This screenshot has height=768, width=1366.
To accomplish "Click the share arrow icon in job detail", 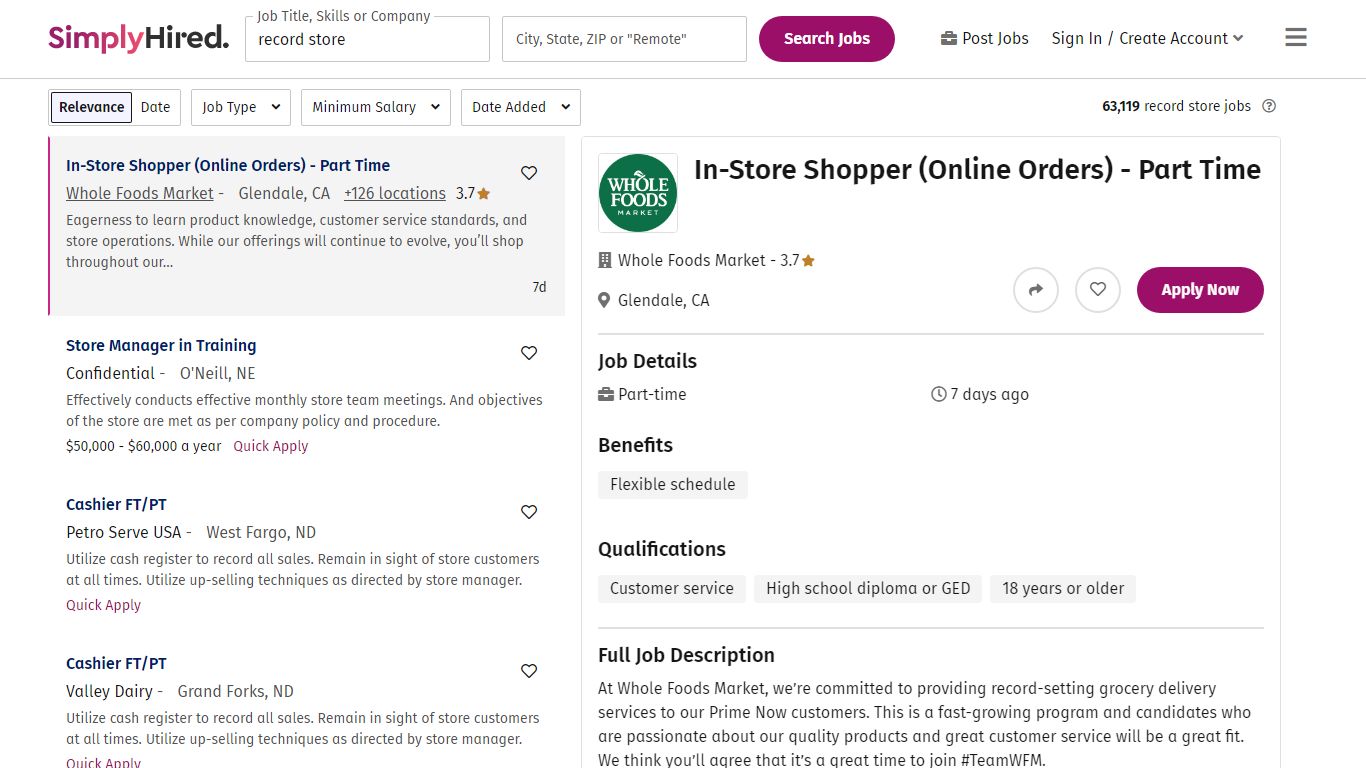I will (x=1036, y=290).
